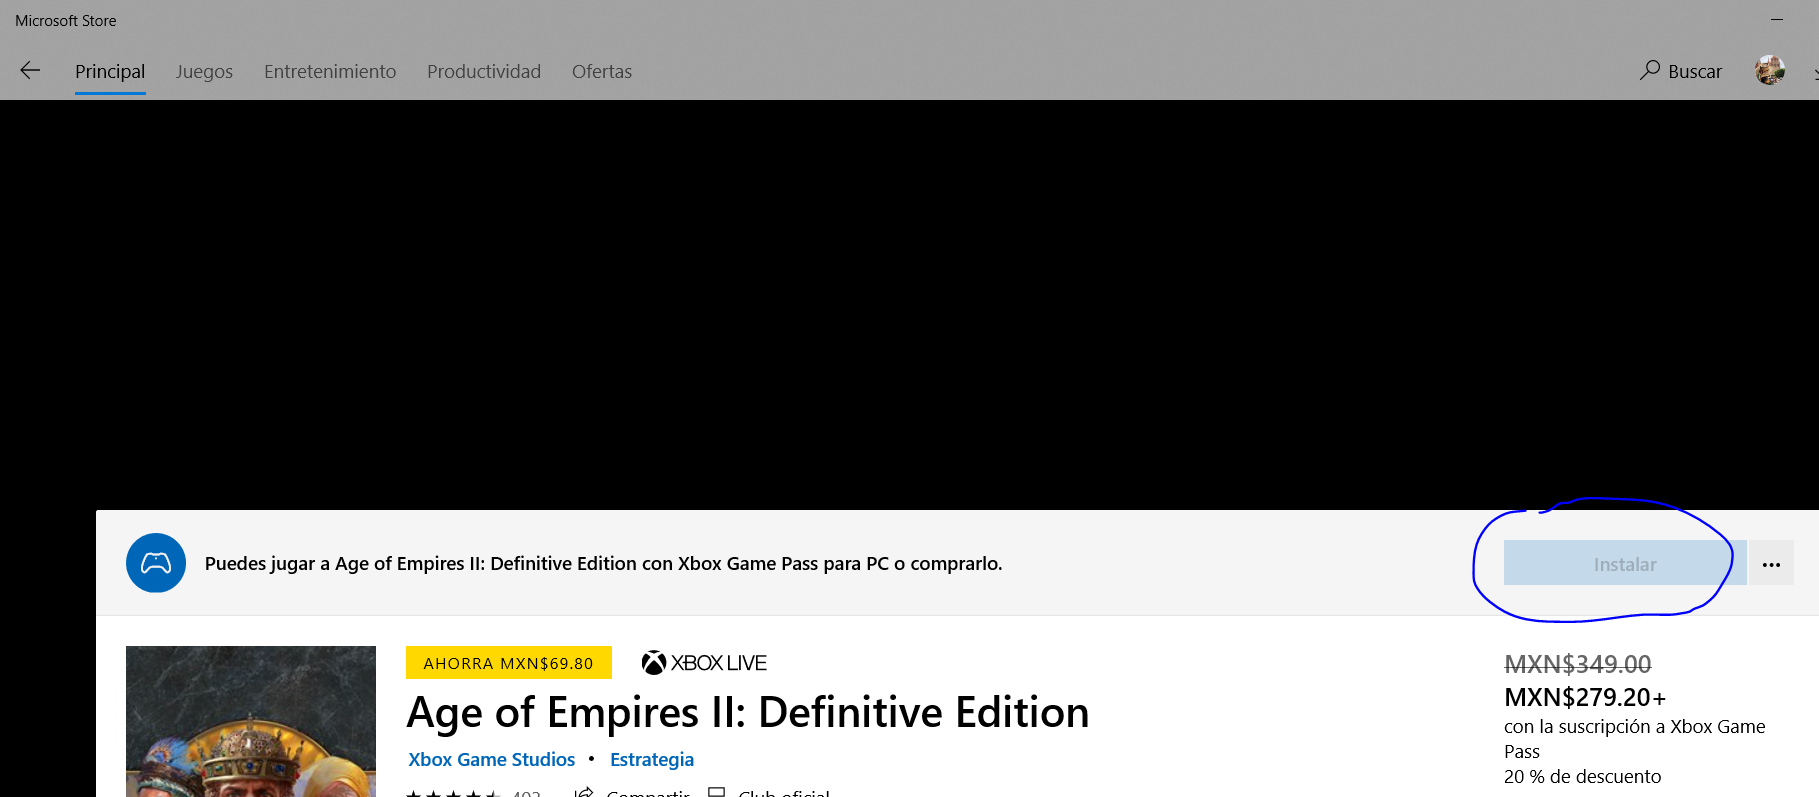Click the Xbox Live logo
The width and height of the screenshot is (1819, 797).
pyautogui.click(x=704, y=663)
